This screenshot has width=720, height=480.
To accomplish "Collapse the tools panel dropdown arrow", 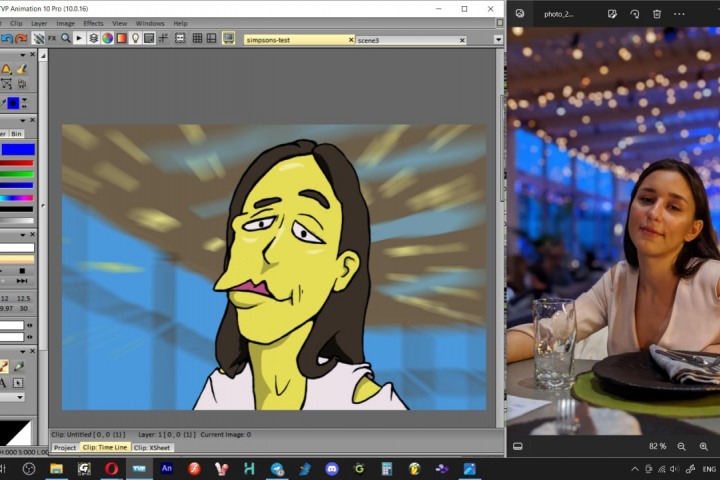I will pos(22,55).
